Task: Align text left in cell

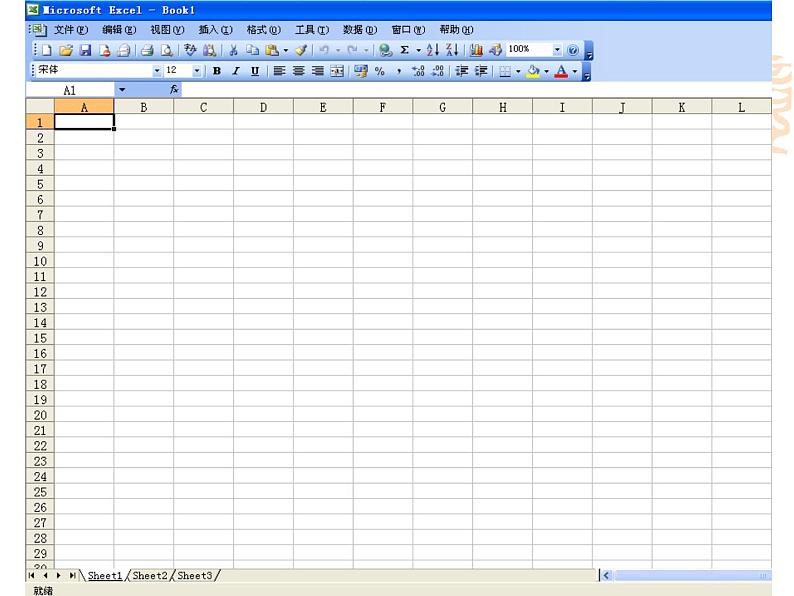Action: coord(280,71)
